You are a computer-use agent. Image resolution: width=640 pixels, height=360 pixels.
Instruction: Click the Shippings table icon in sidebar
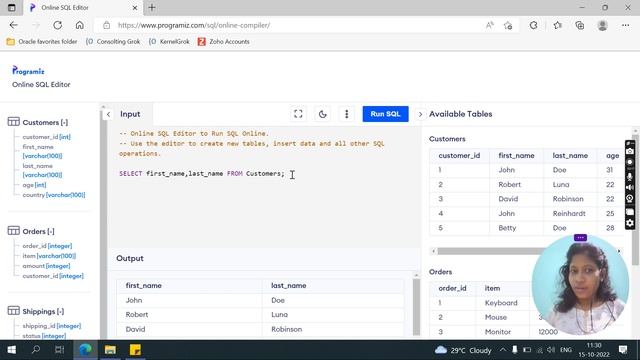coord(13,311)
